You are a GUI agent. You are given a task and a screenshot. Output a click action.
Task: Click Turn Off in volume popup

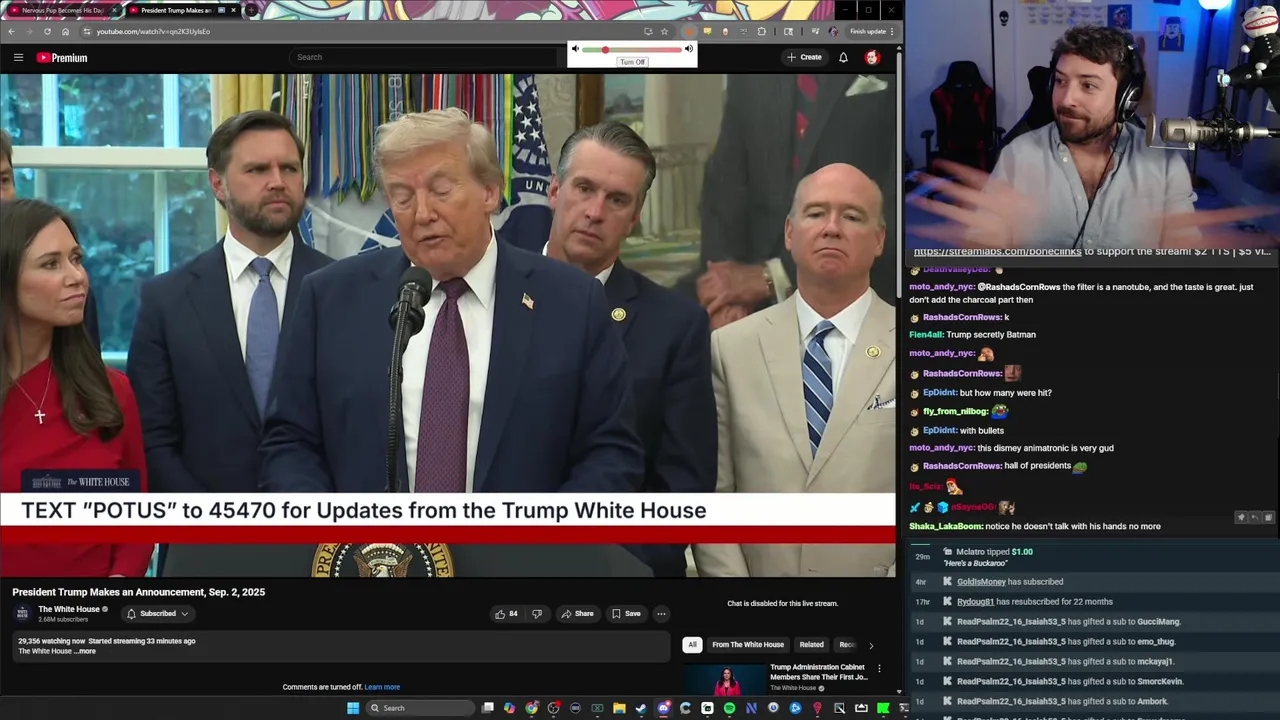point(632,62)
